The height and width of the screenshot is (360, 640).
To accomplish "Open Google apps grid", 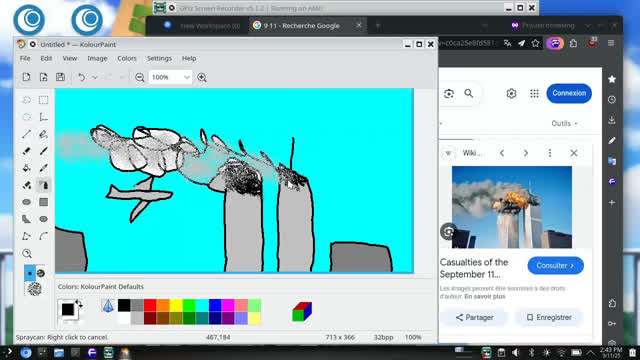I will click(534, 93).
